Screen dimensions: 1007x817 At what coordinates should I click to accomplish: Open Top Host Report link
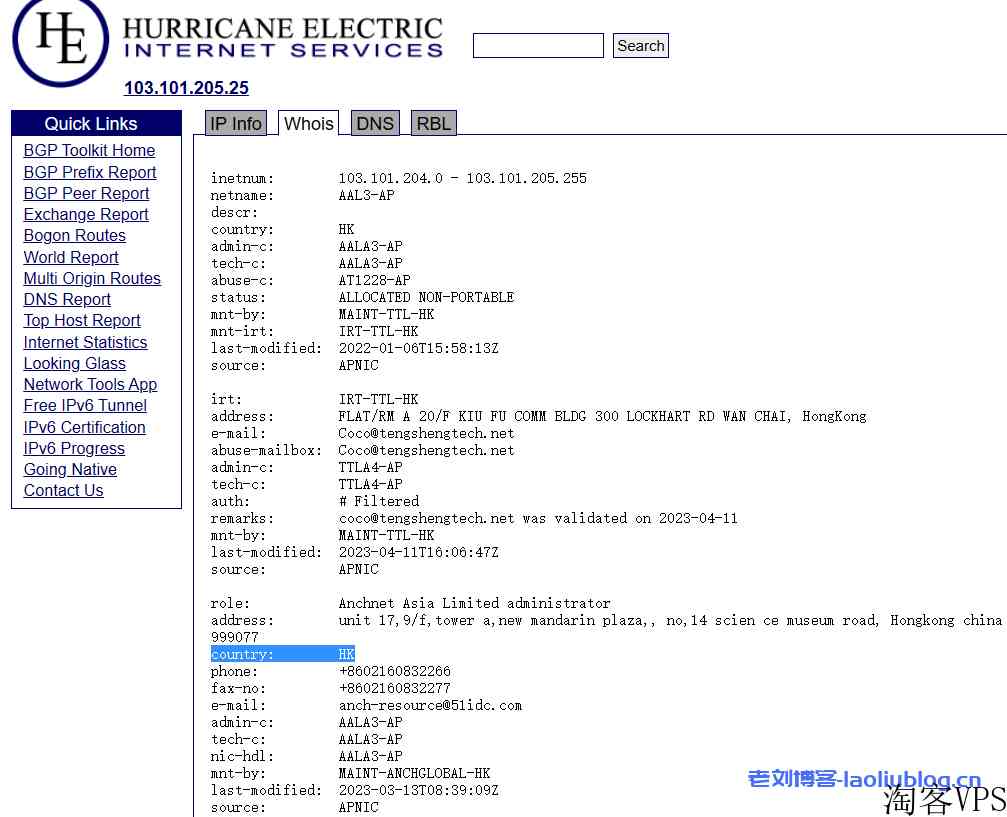(x=82, y=321)
